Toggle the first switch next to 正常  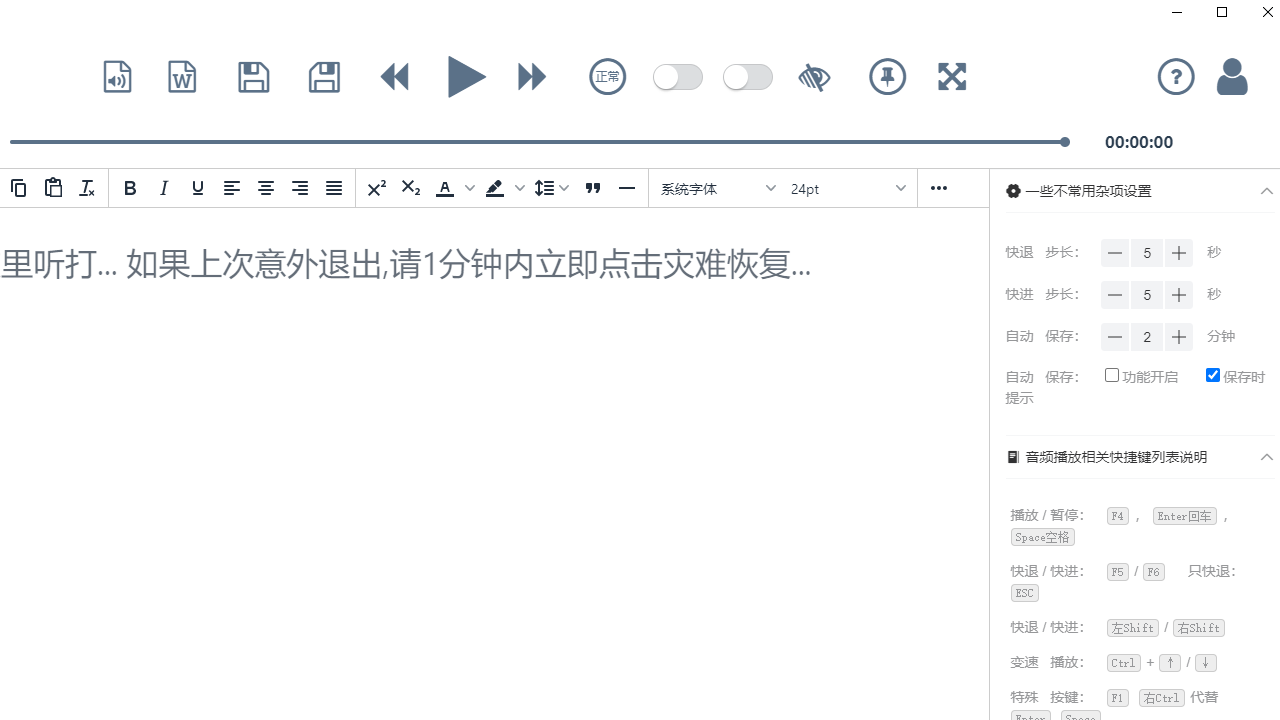678,77
